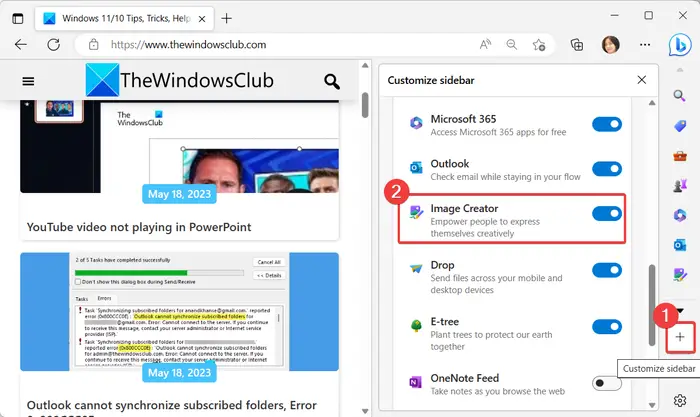700x417 pixels.
Task: Open Read aloud from address bar
Action: pos(485,45)
